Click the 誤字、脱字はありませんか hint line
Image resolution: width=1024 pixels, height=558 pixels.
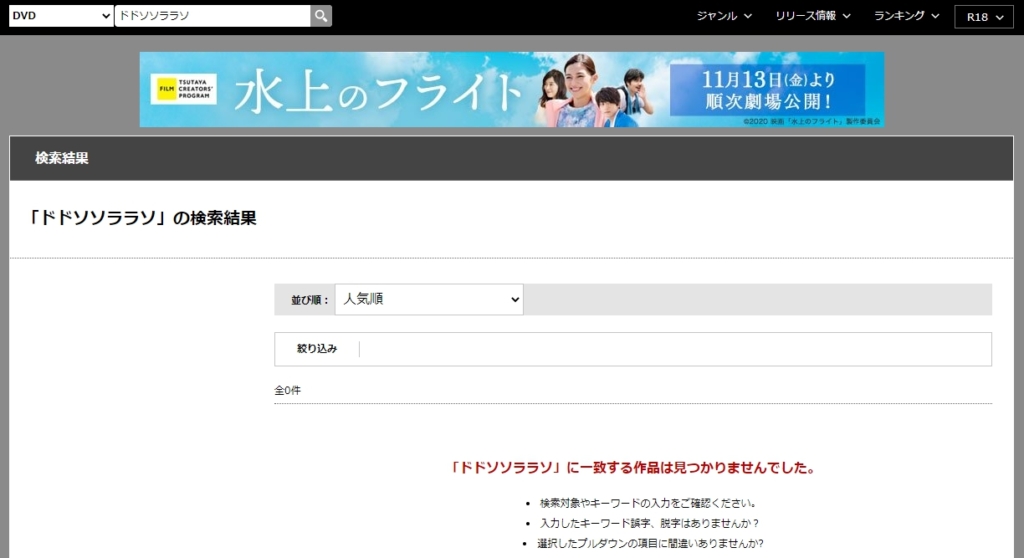[649, 523]
